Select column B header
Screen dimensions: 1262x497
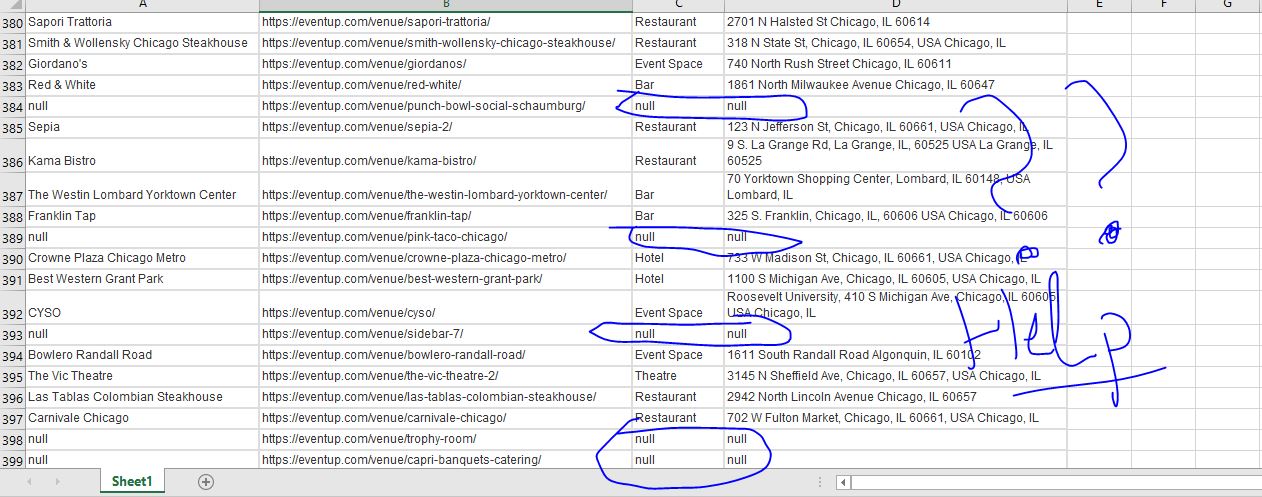click(445, 5)
